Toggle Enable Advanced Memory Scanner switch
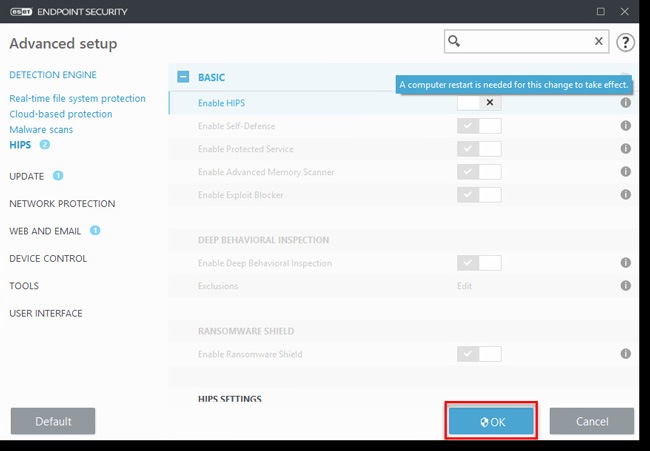The width and height of the screenshot is (650, 451). click(479, 172)
